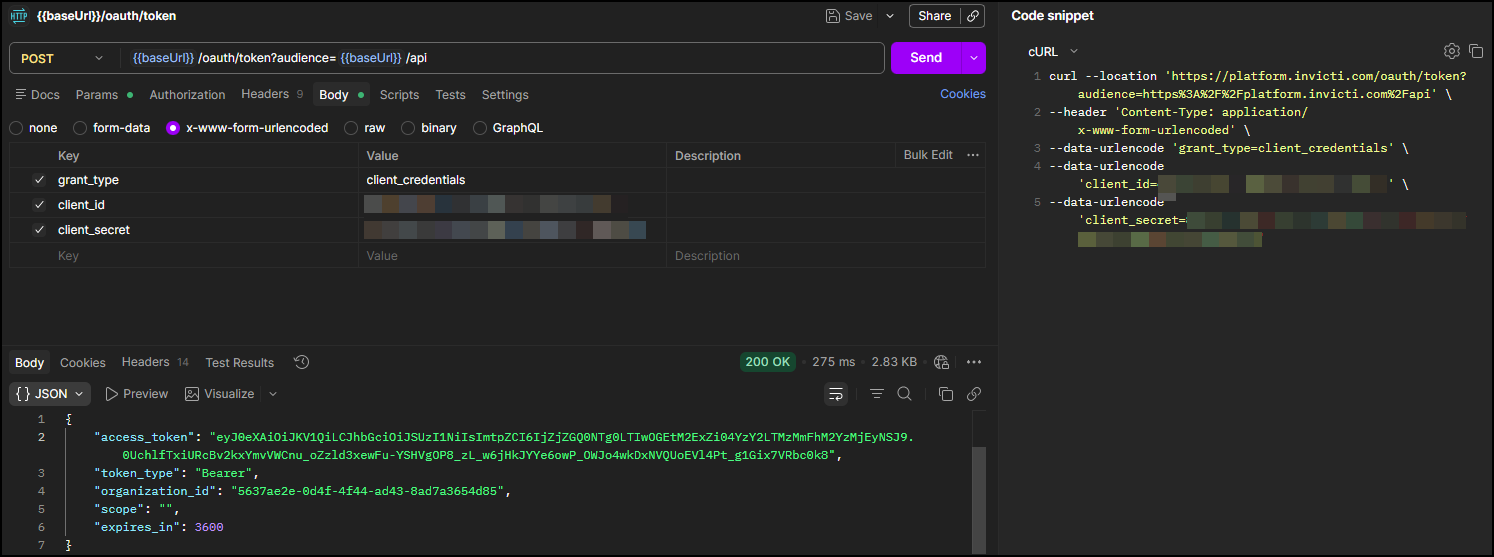
Task: Open the Test Results response tab
Action: tap(239, 362)
